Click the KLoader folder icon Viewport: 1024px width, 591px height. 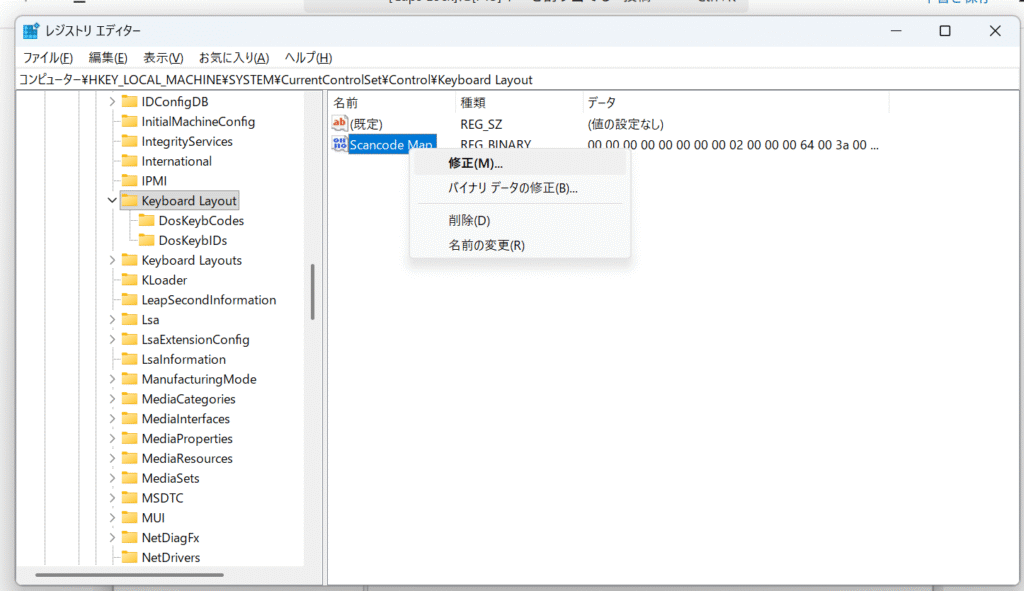(x=129, y=280)
